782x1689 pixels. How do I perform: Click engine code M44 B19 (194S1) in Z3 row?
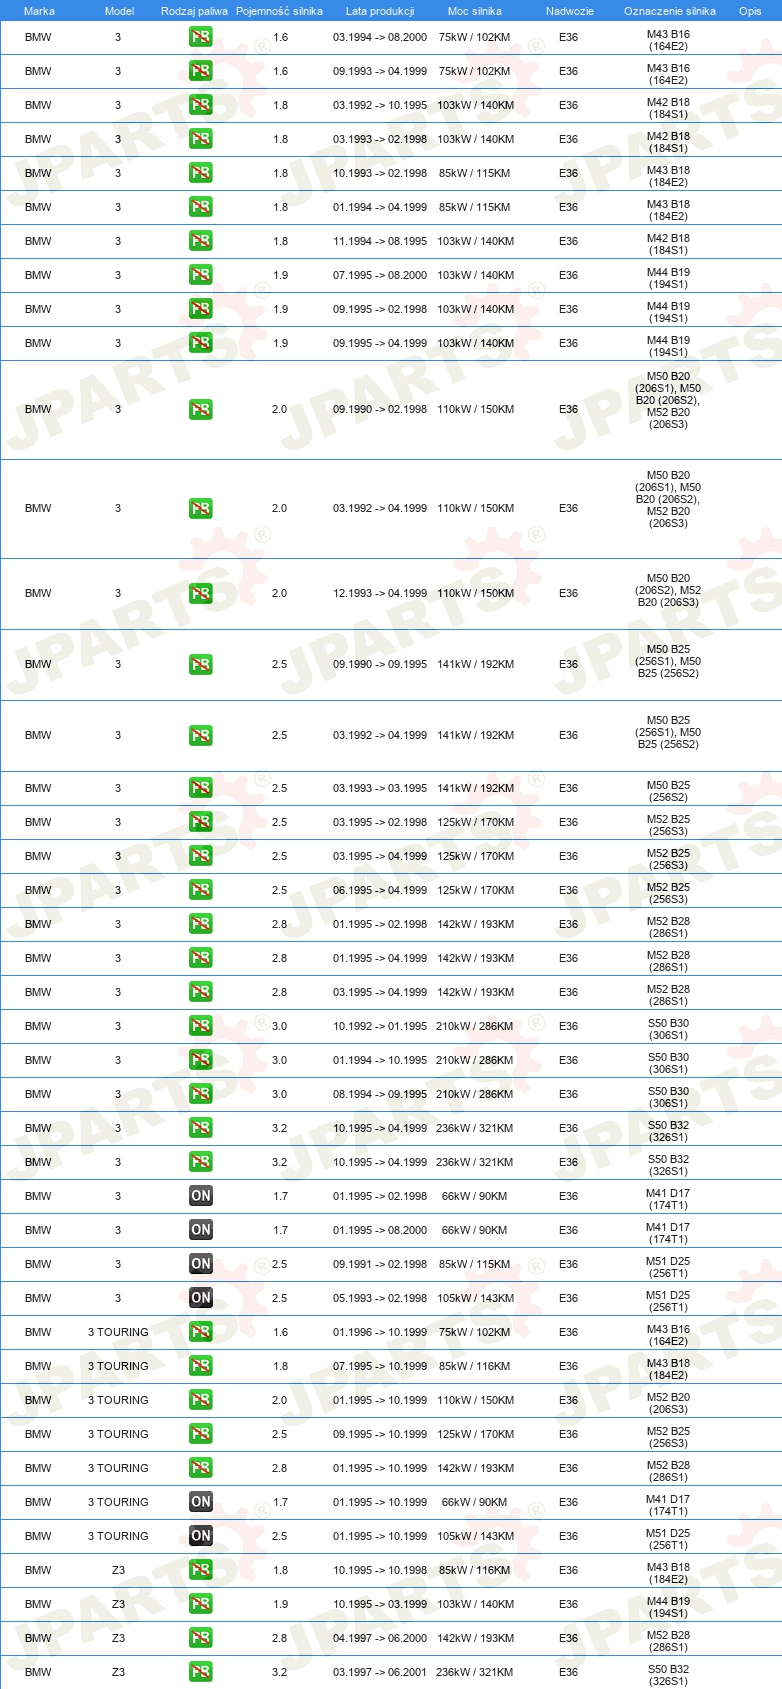[x=668, y=1607]
